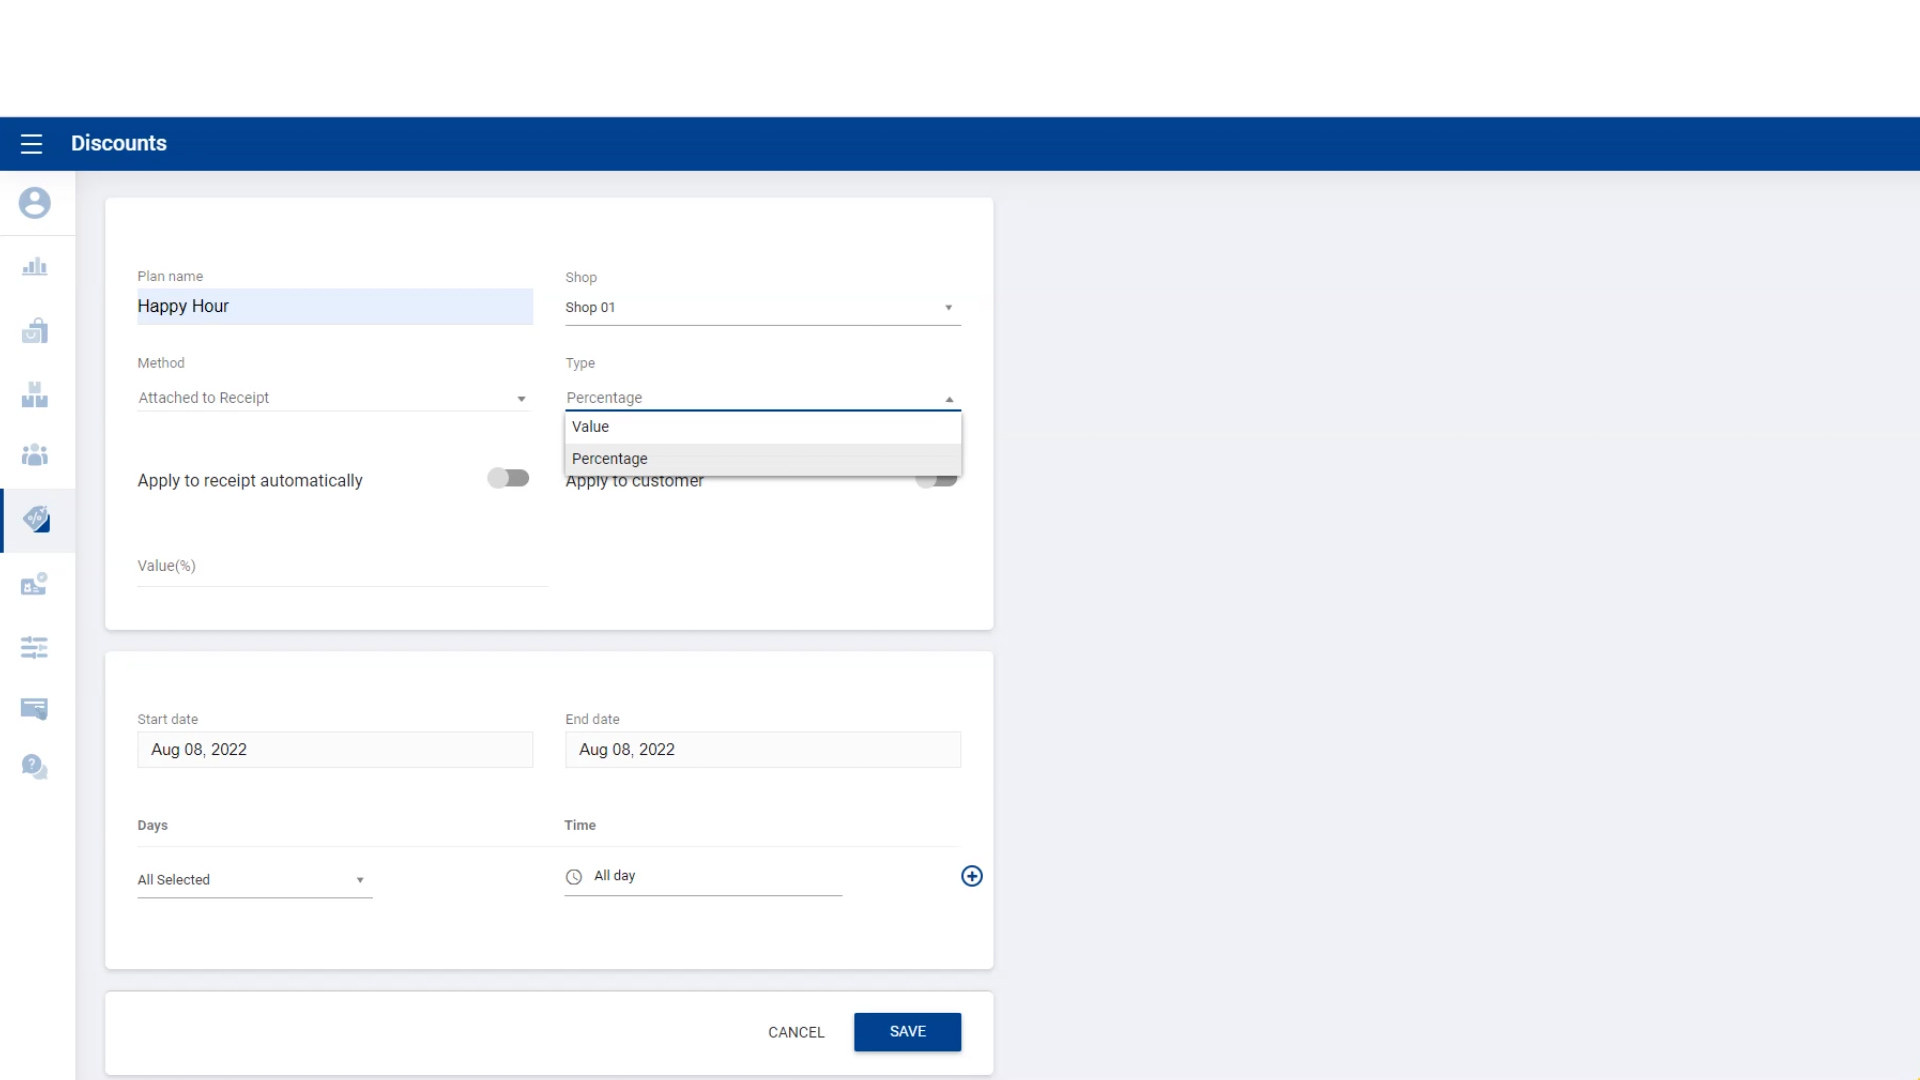The height and width of the screenshot is (1080, 1920).
Task: Click the CANCEL button
Action: coord(796,1032)
